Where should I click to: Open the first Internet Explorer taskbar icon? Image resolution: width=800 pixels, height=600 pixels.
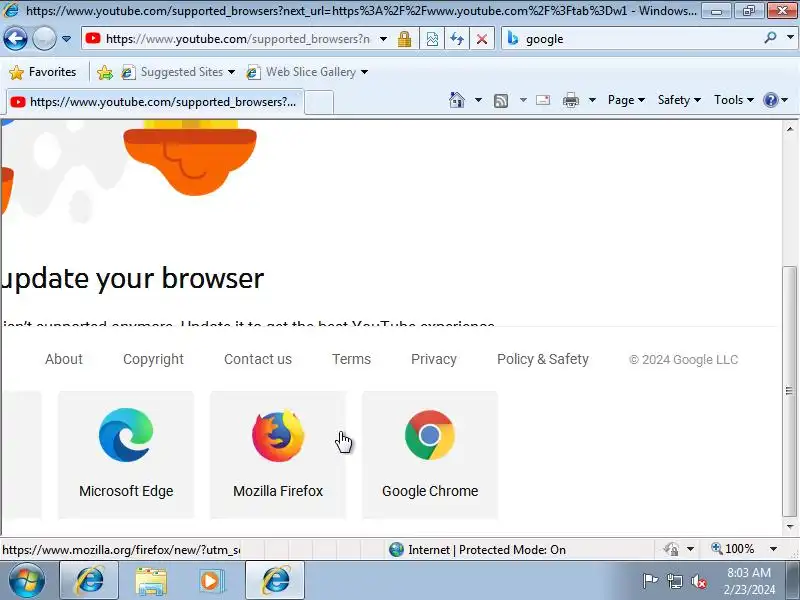[89, 581]
